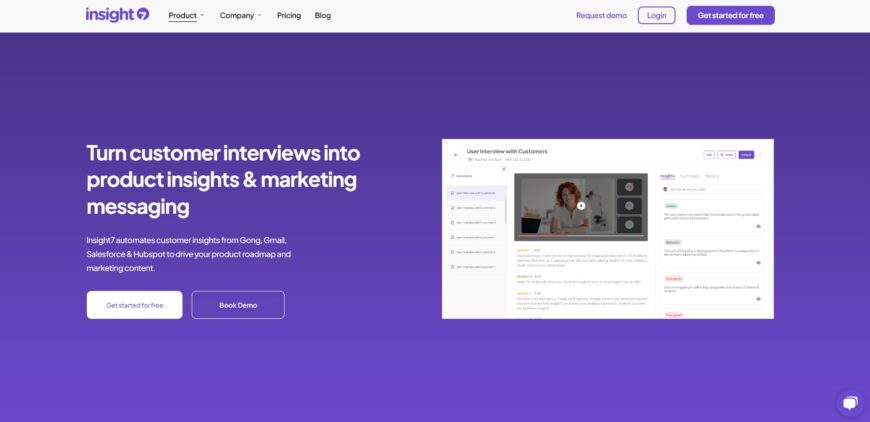Viewport: 870px width, 422px height.
Task: Click the Book Demo button
Action: click(x=238, y=305)
